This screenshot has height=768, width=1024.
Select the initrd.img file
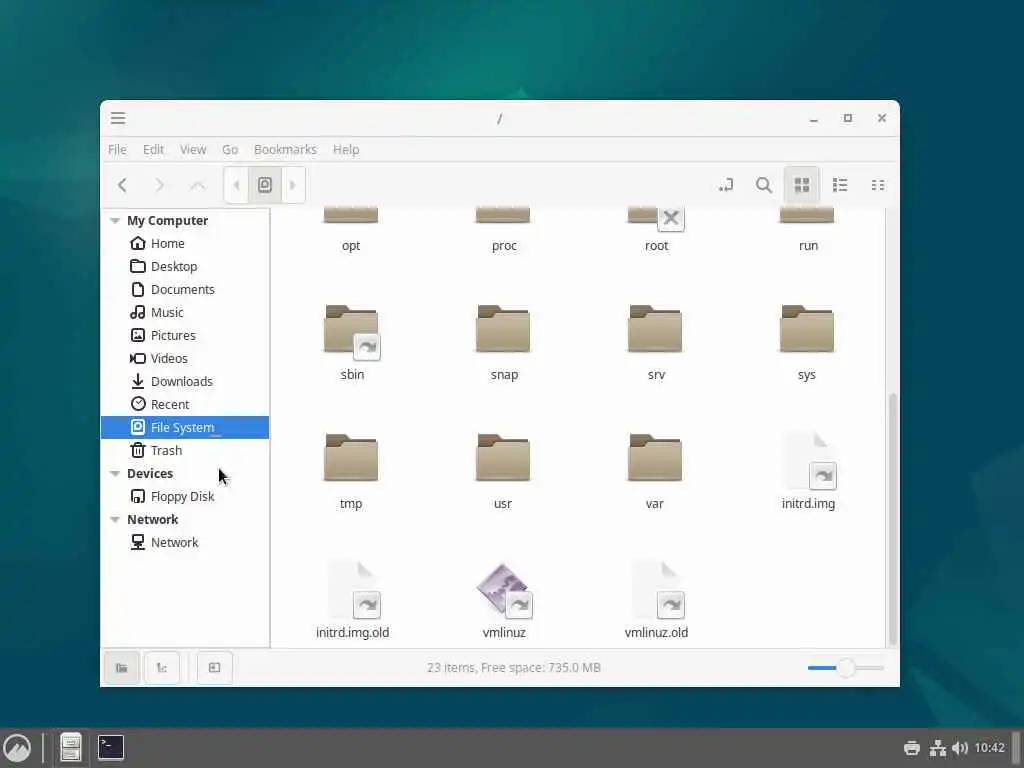808,472
